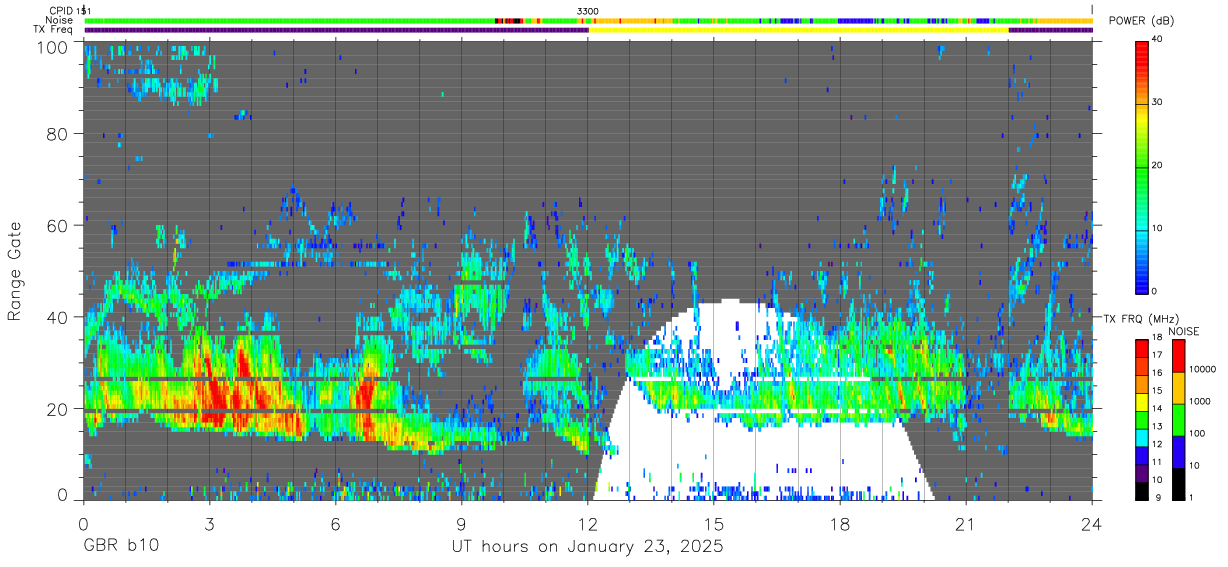Click the 'TX Freq' row label at top
The width and height of the screenshot is (1228, 567).
(x=53, y=30)
